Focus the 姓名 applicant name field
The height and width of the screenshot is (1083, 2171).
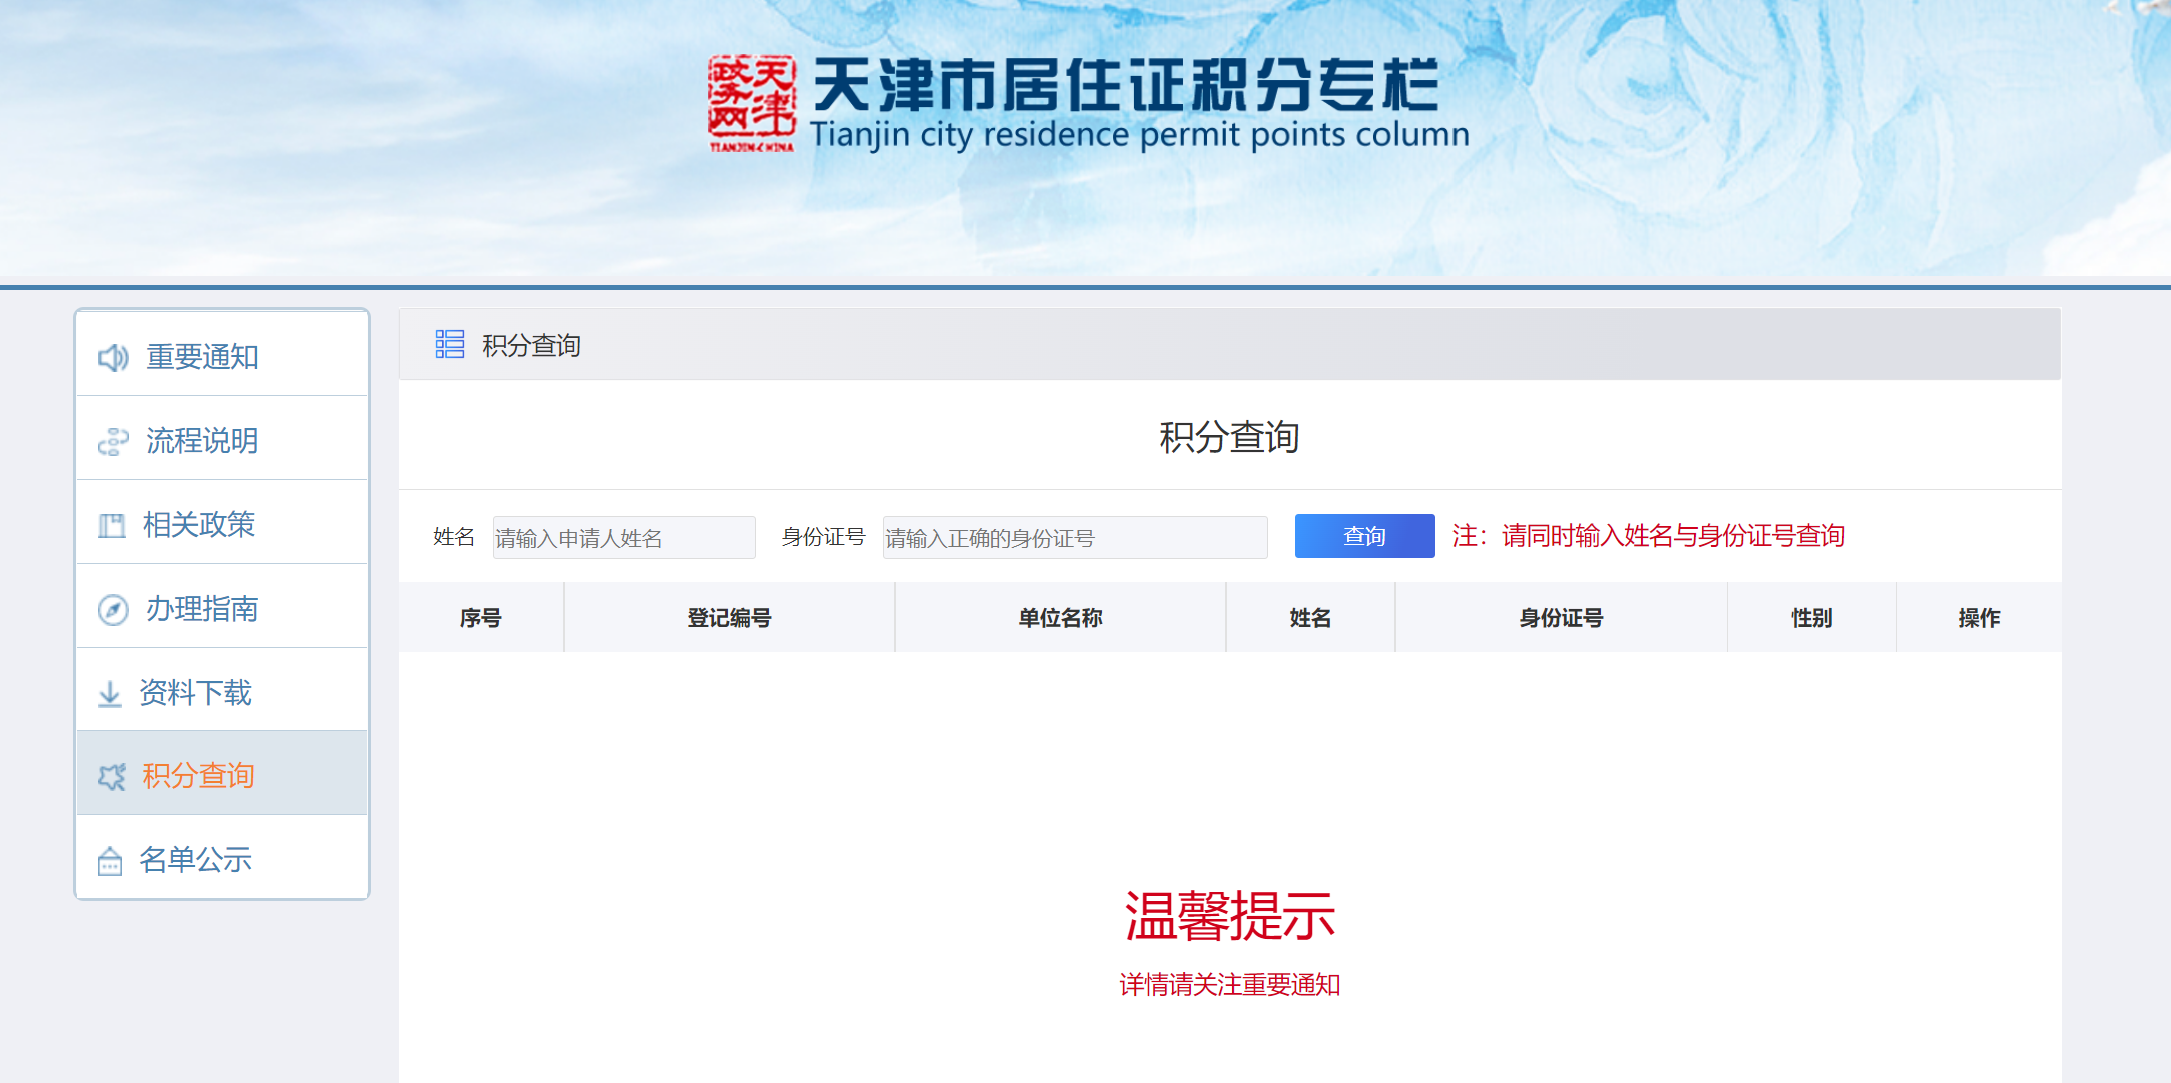624,538
